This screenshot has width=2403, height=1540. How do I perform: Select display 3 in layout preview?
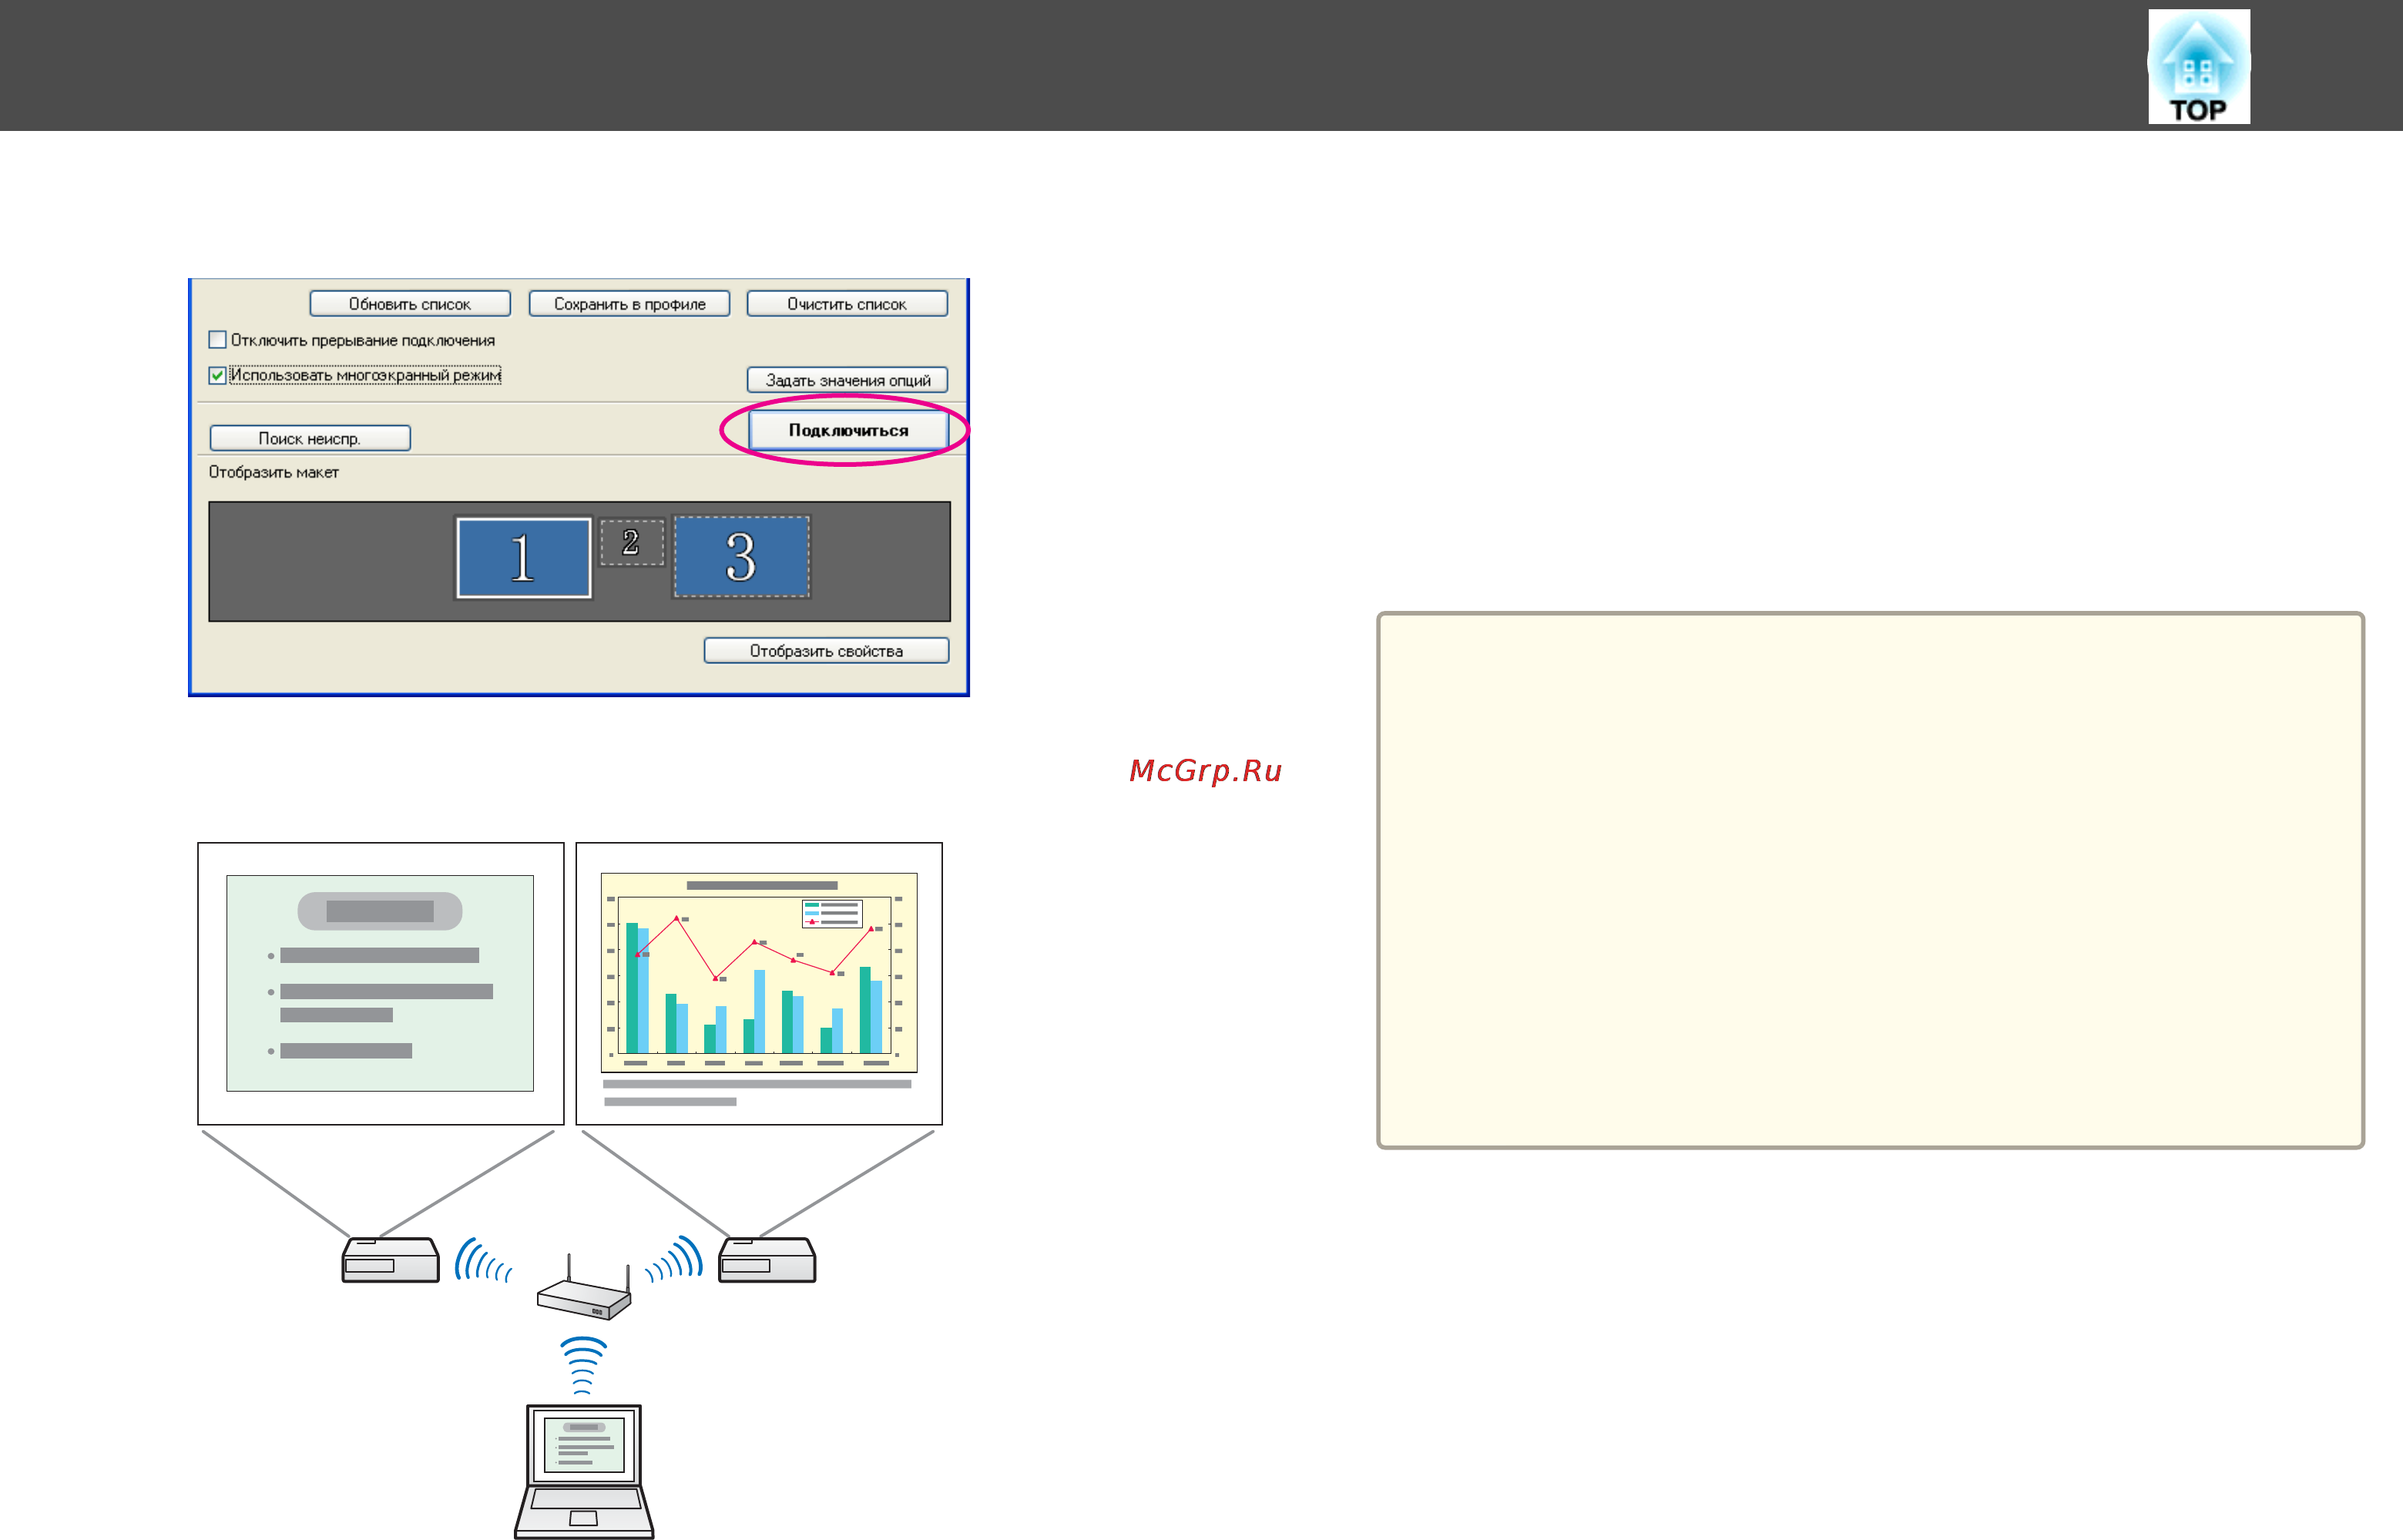(x=741, y=556)
